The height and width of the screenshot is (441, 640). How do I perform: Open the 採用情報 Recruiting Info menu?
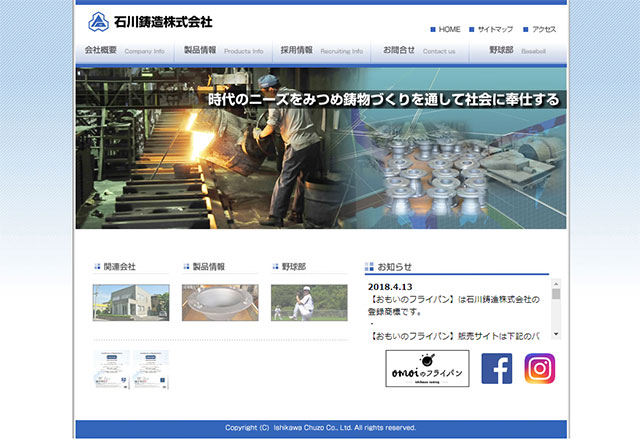pos(322,51)
